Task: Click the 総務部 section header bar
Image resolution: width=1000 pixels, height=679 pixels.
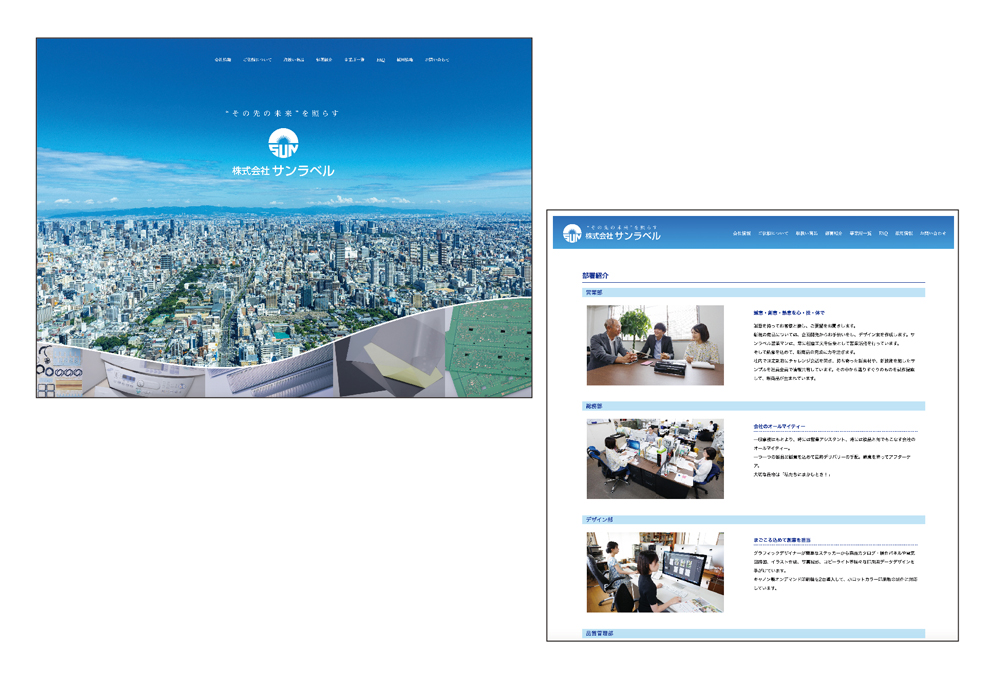Action: tap(753, 406)
